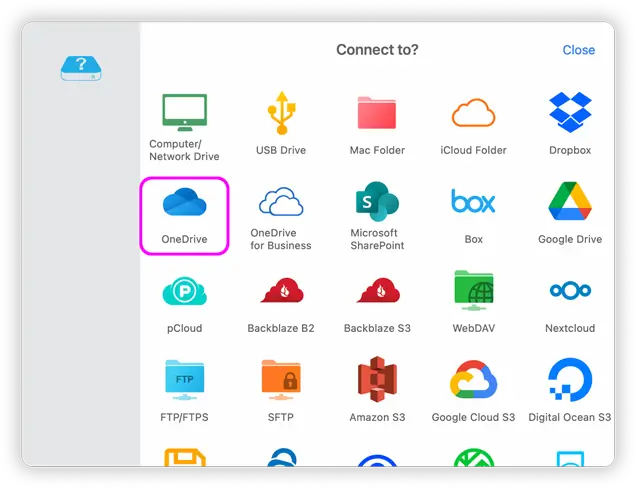Click Close to dismiss dialog
The image size is (636, 488).
[x=578, y=50]
